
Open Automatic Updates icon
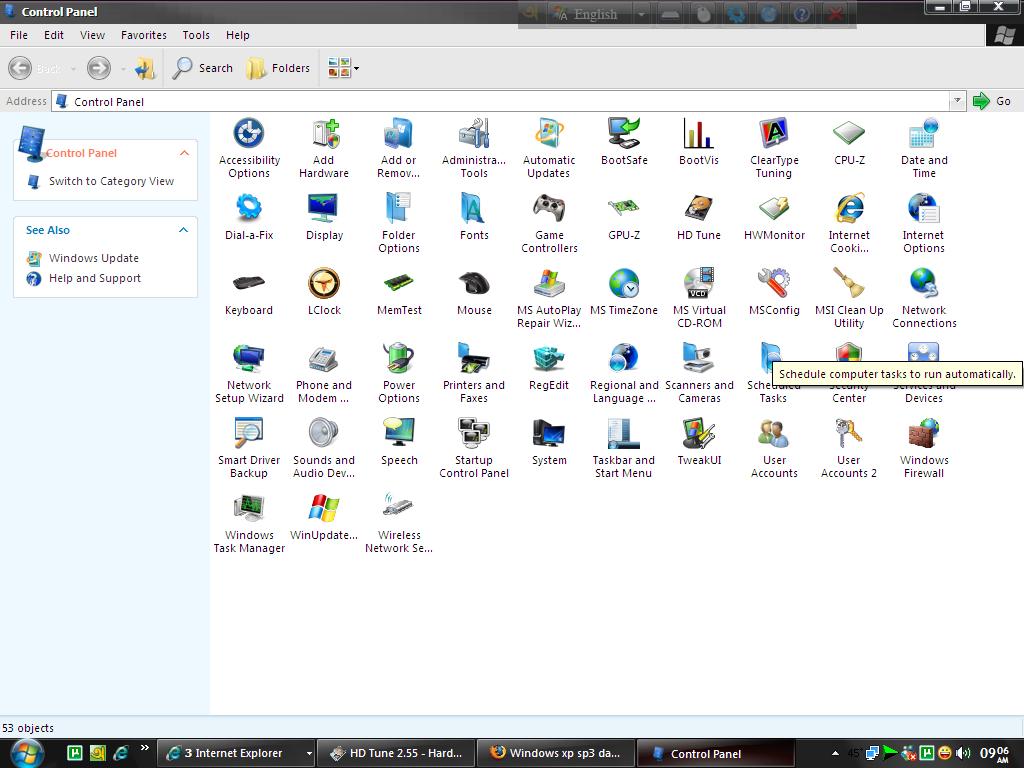(549, 134)
